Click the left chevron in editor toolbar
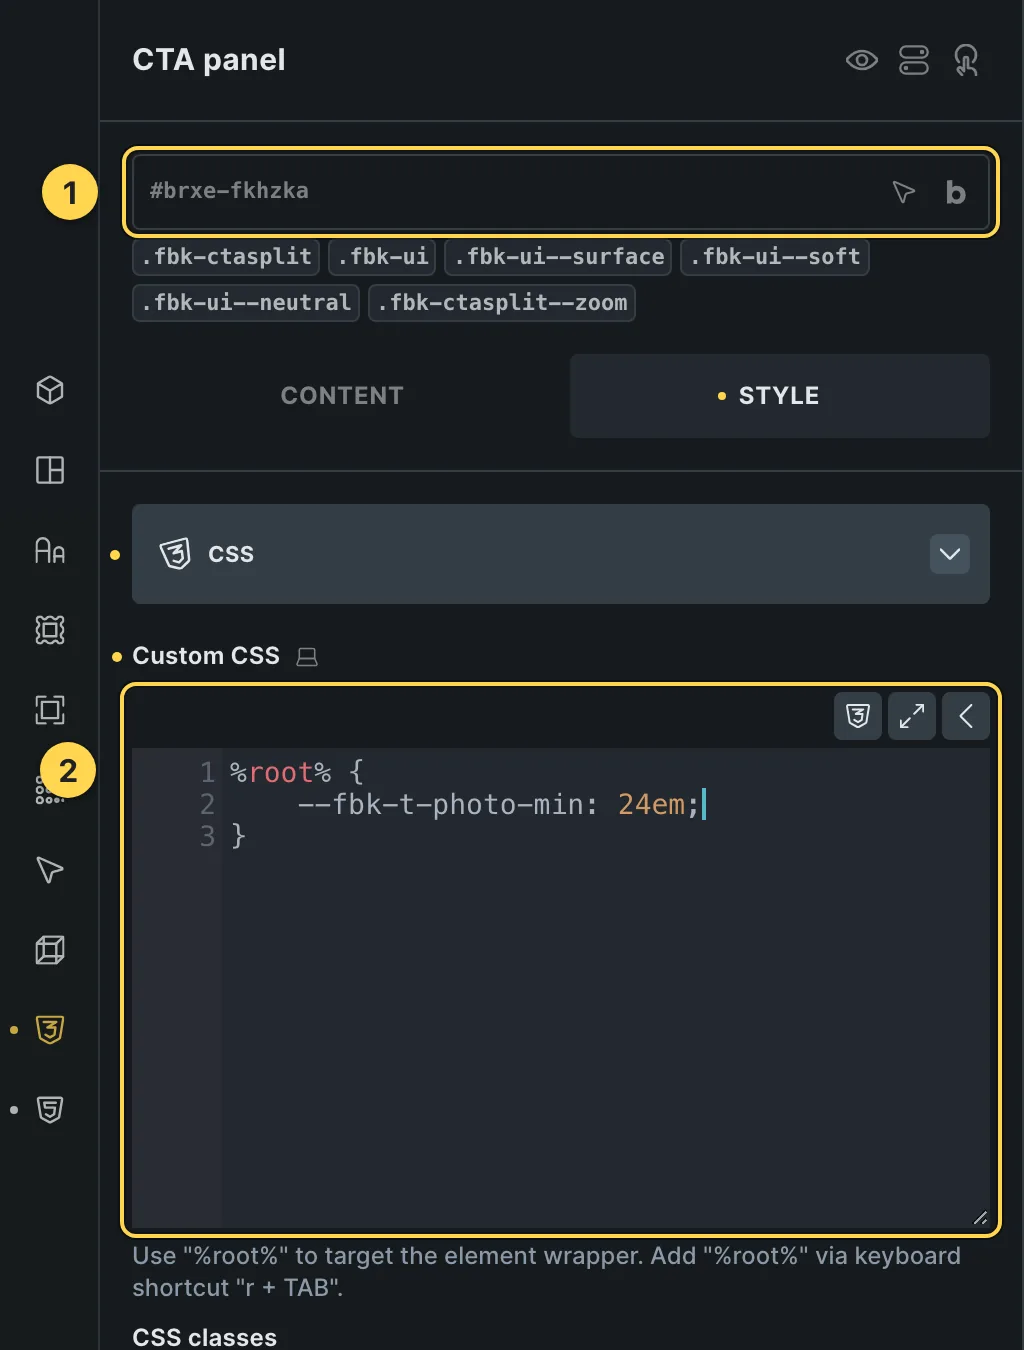Screen dimensions: 1024x1350 coord(966,716)
